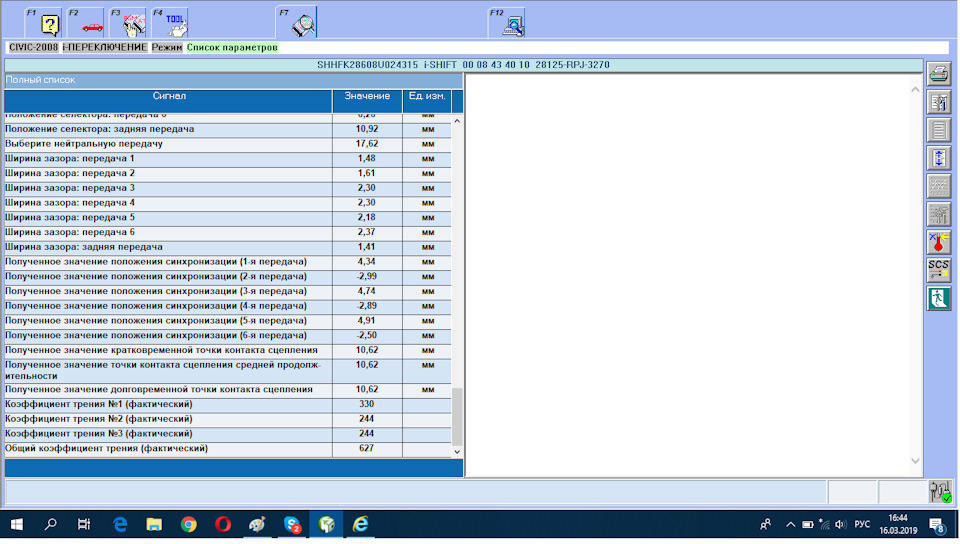Select row Ширина зазора: передача 5
Viewport: 960px width, 544px height.
click(x=228, y=217)
